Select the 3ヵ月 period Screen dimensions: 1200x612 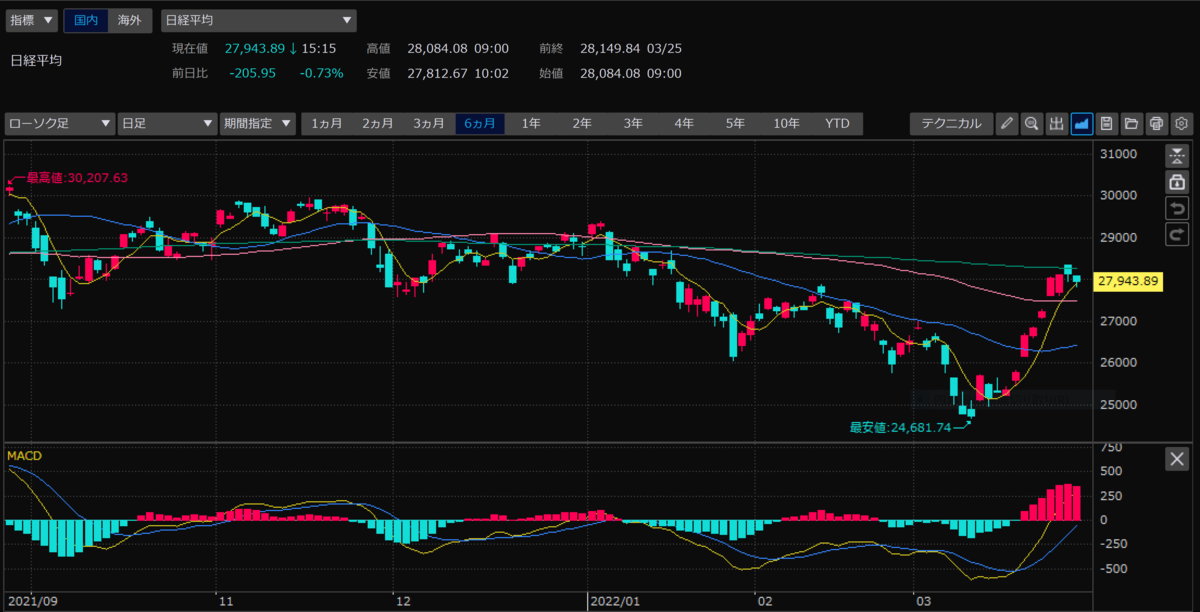click(429, 124)
